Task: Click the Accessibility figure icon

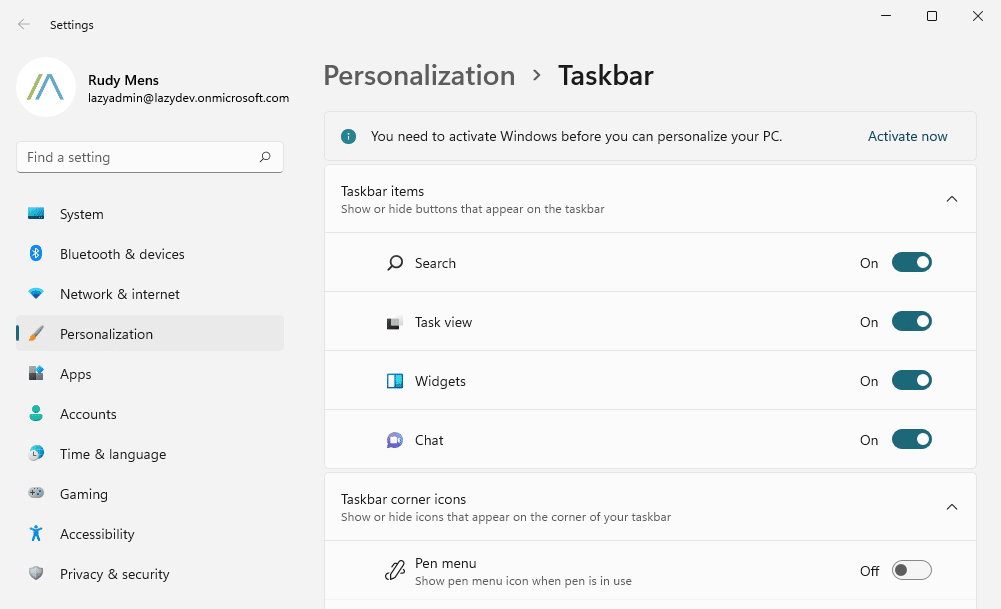Action: tap(36, 533)
